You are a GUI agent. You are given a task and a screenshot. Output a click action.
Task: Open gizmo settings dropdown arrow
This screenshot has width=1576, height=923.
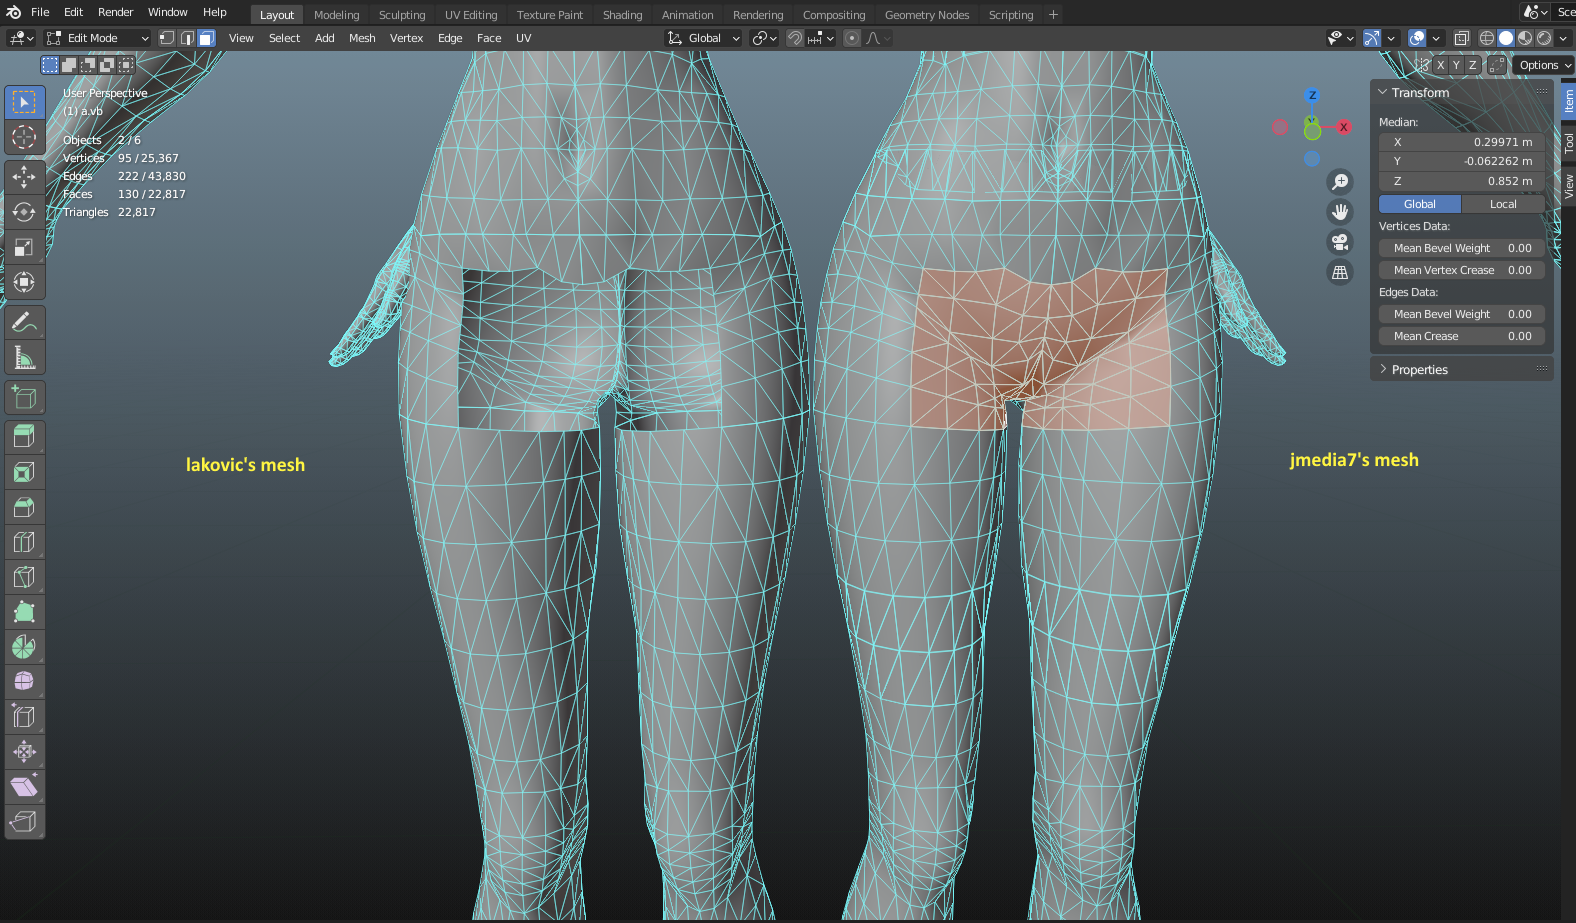point(1391,38)
